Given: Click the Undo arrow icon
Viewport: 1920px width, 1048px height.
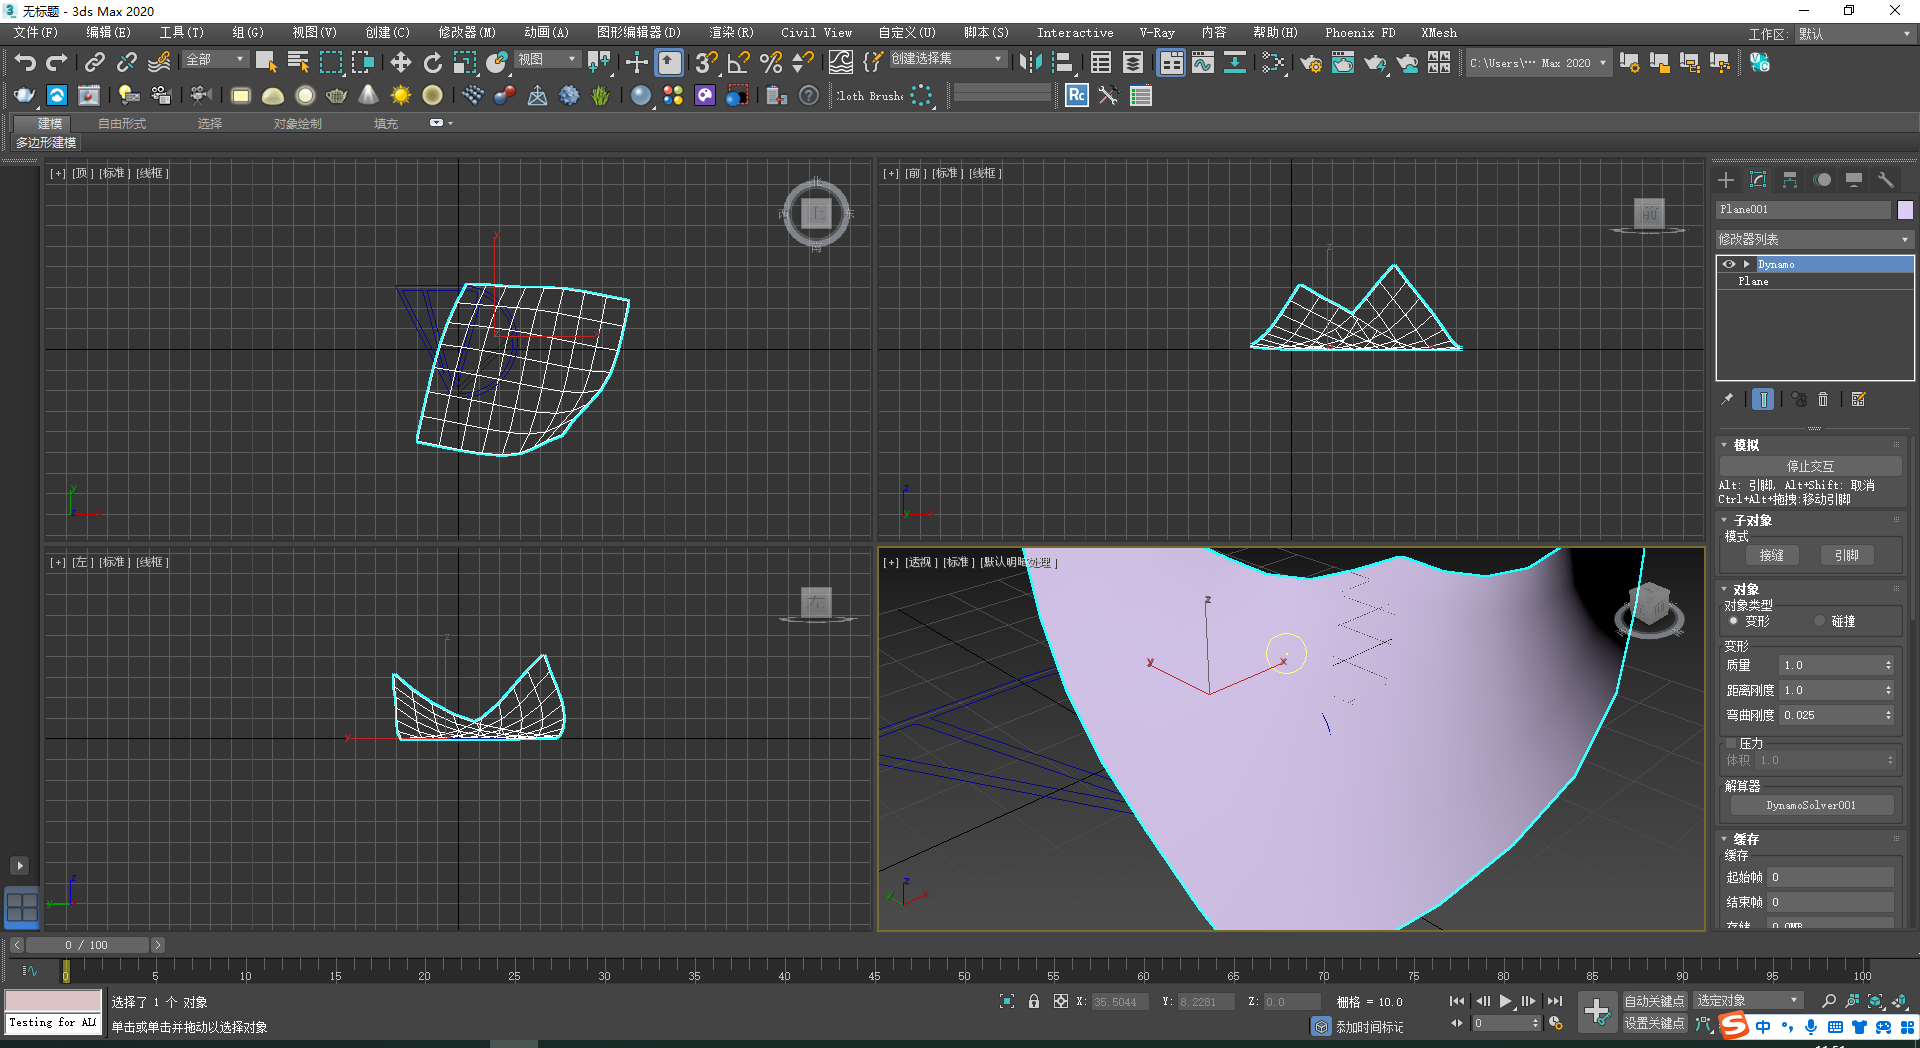Looking at the screenshot, I should point(24,62).
